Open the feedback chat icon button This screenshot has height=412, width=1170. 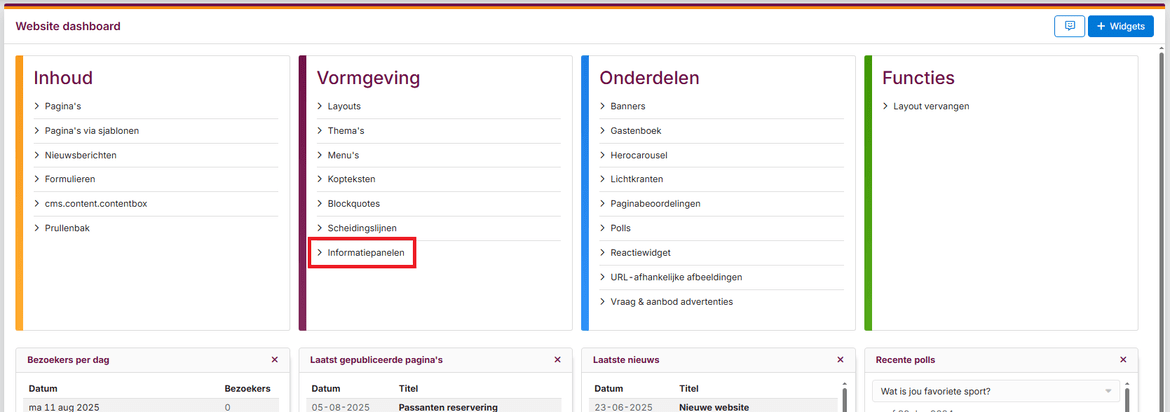(x=1069, y=26)
